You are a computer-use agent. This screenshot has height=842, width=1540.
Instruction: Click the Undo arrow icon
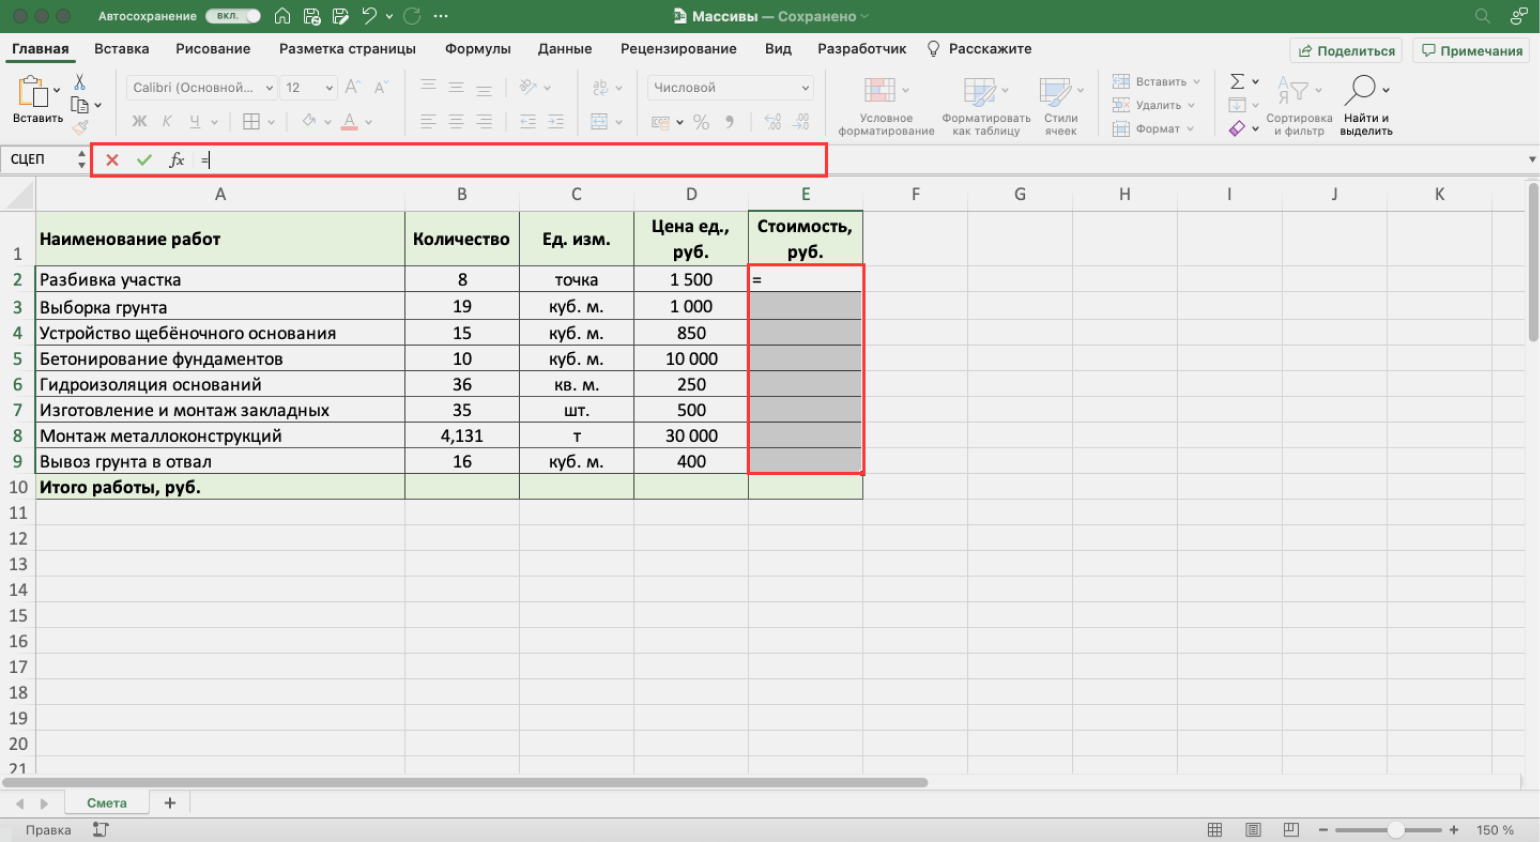[369, 16]
